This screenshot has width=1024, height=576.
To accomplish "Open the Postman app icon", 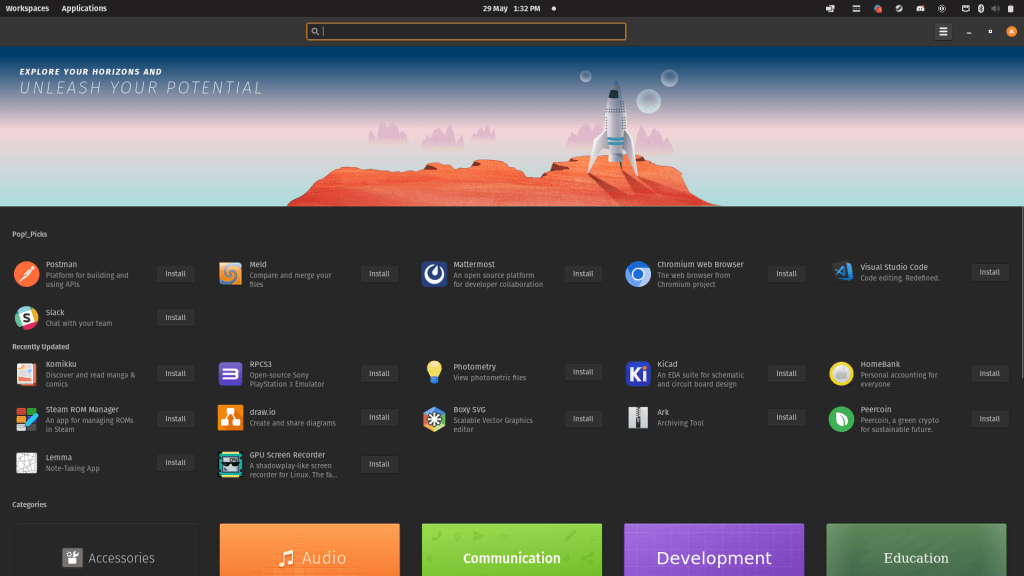I will (x=27, y=274).
